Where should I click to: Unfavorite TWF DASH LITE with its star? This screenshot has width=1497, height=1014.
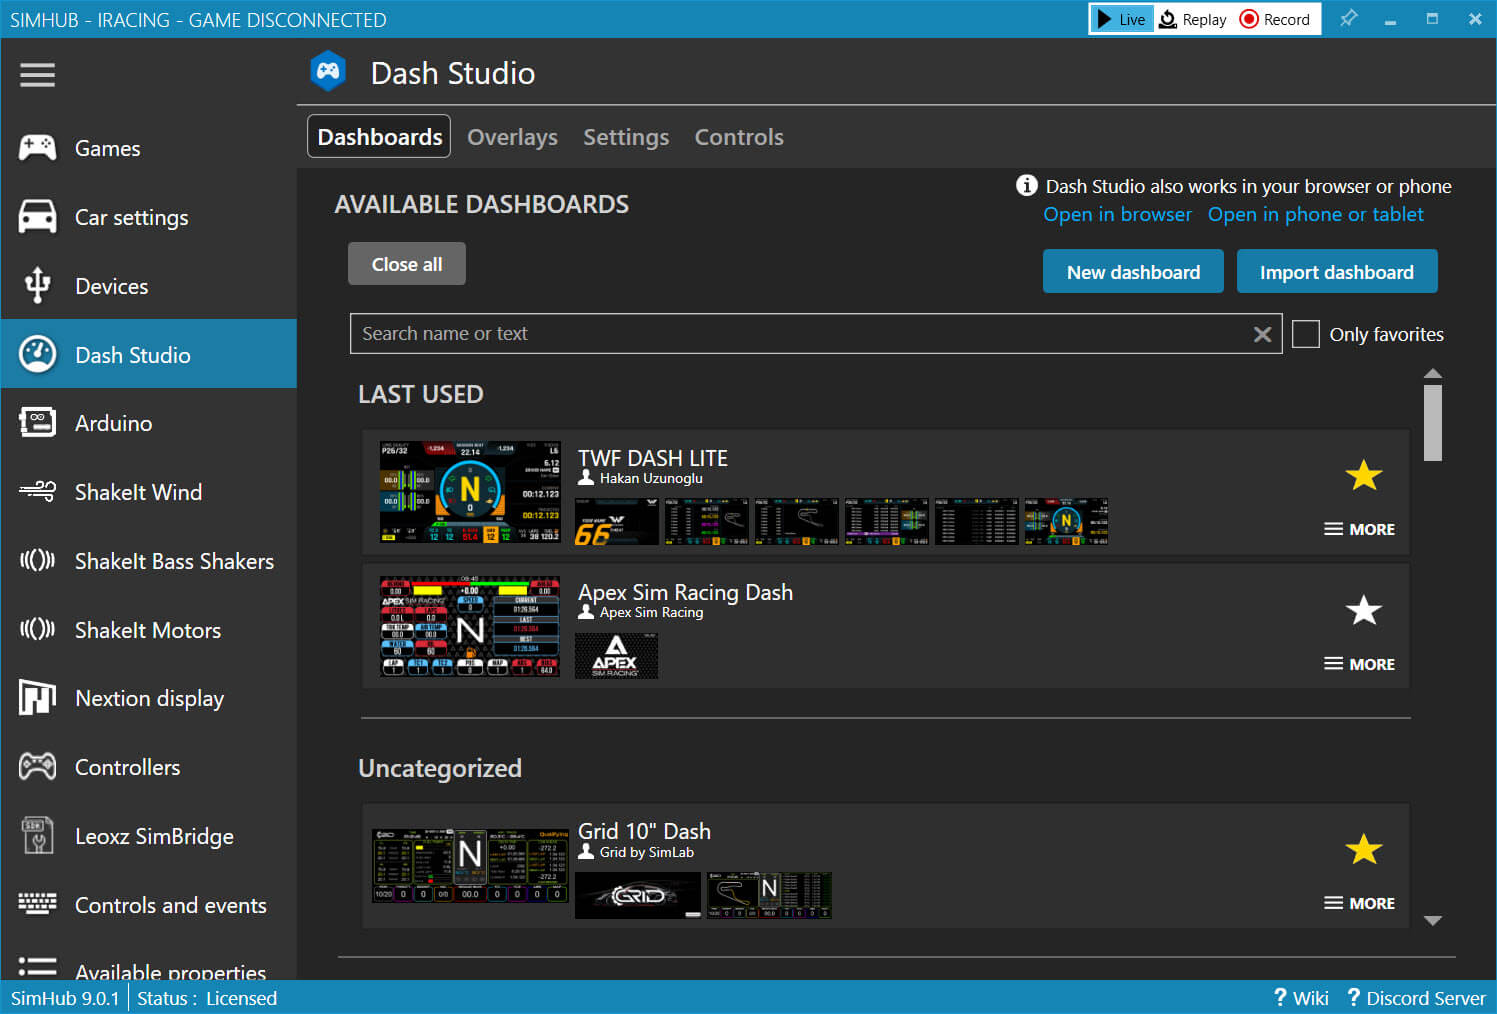tap(1363, 475)
